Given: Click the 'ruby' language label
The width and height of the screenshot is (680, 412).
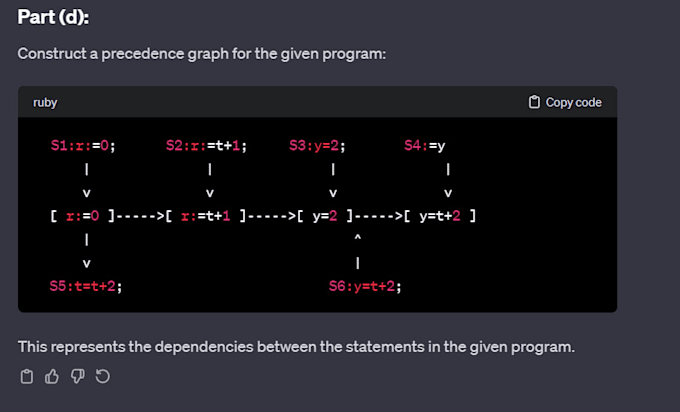Looking at the screenshot, I should 45,102.
